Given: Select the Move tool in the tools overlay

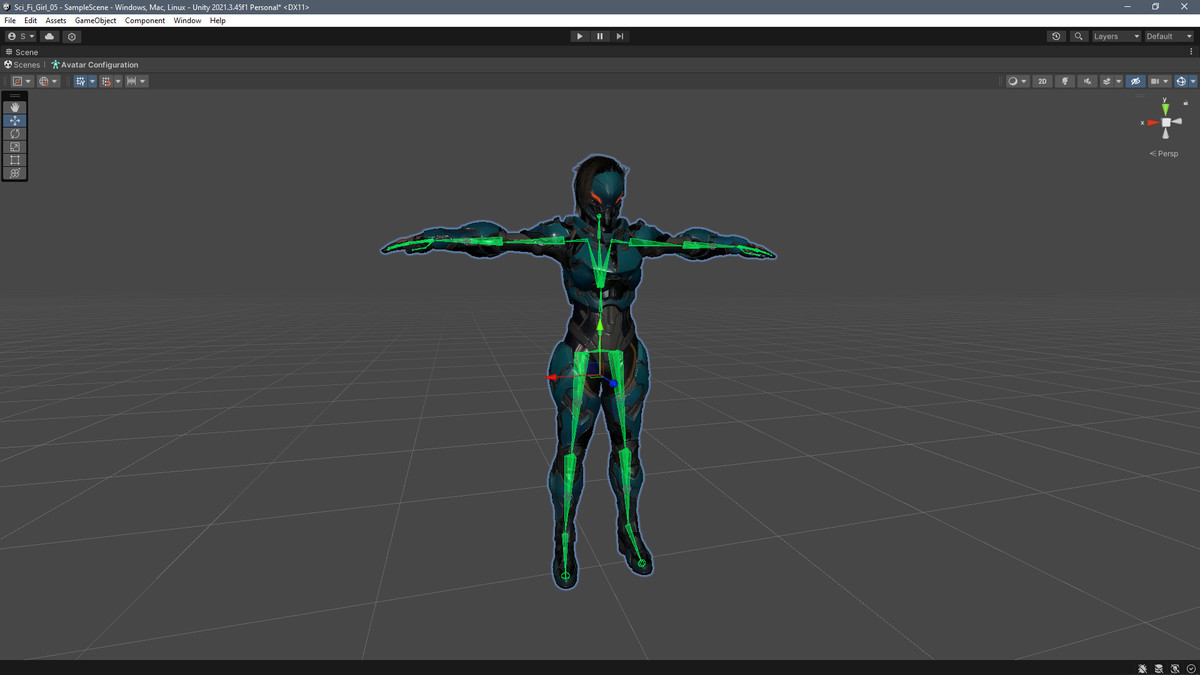Looking at the screenshot, I should (15, 120).
